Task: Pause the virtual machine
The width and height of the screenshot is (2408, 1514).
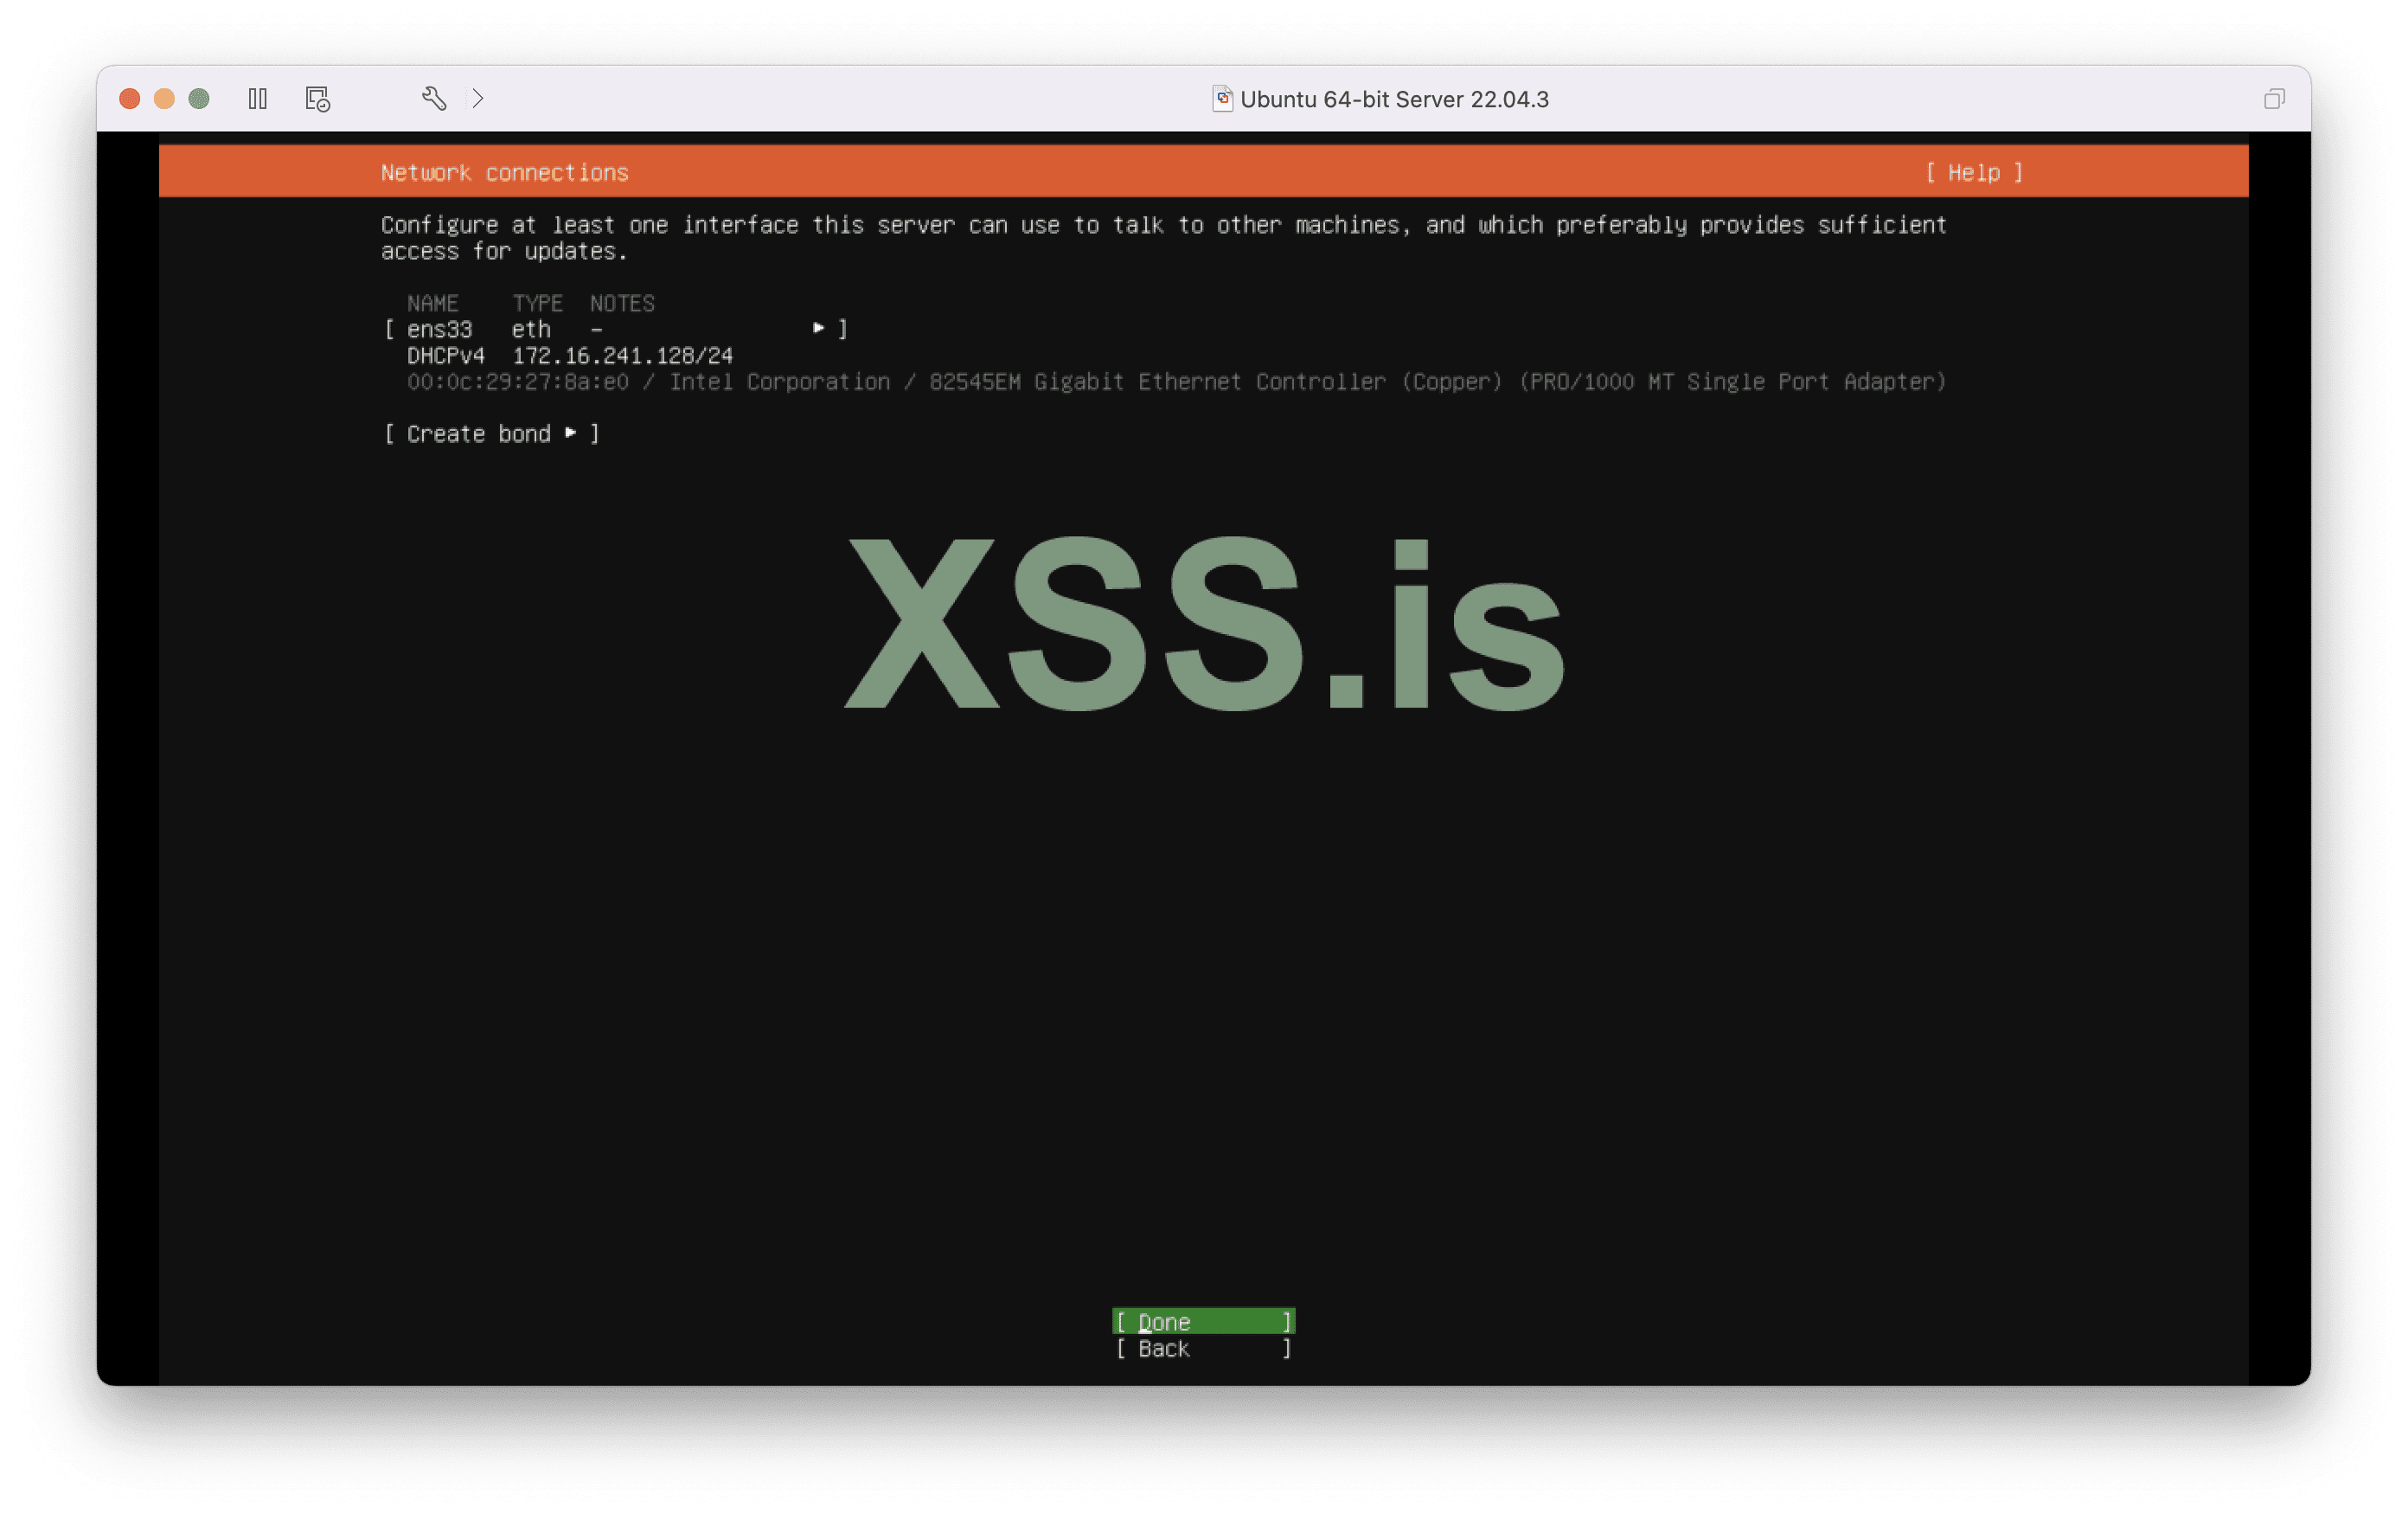Action: pos(257,99)
